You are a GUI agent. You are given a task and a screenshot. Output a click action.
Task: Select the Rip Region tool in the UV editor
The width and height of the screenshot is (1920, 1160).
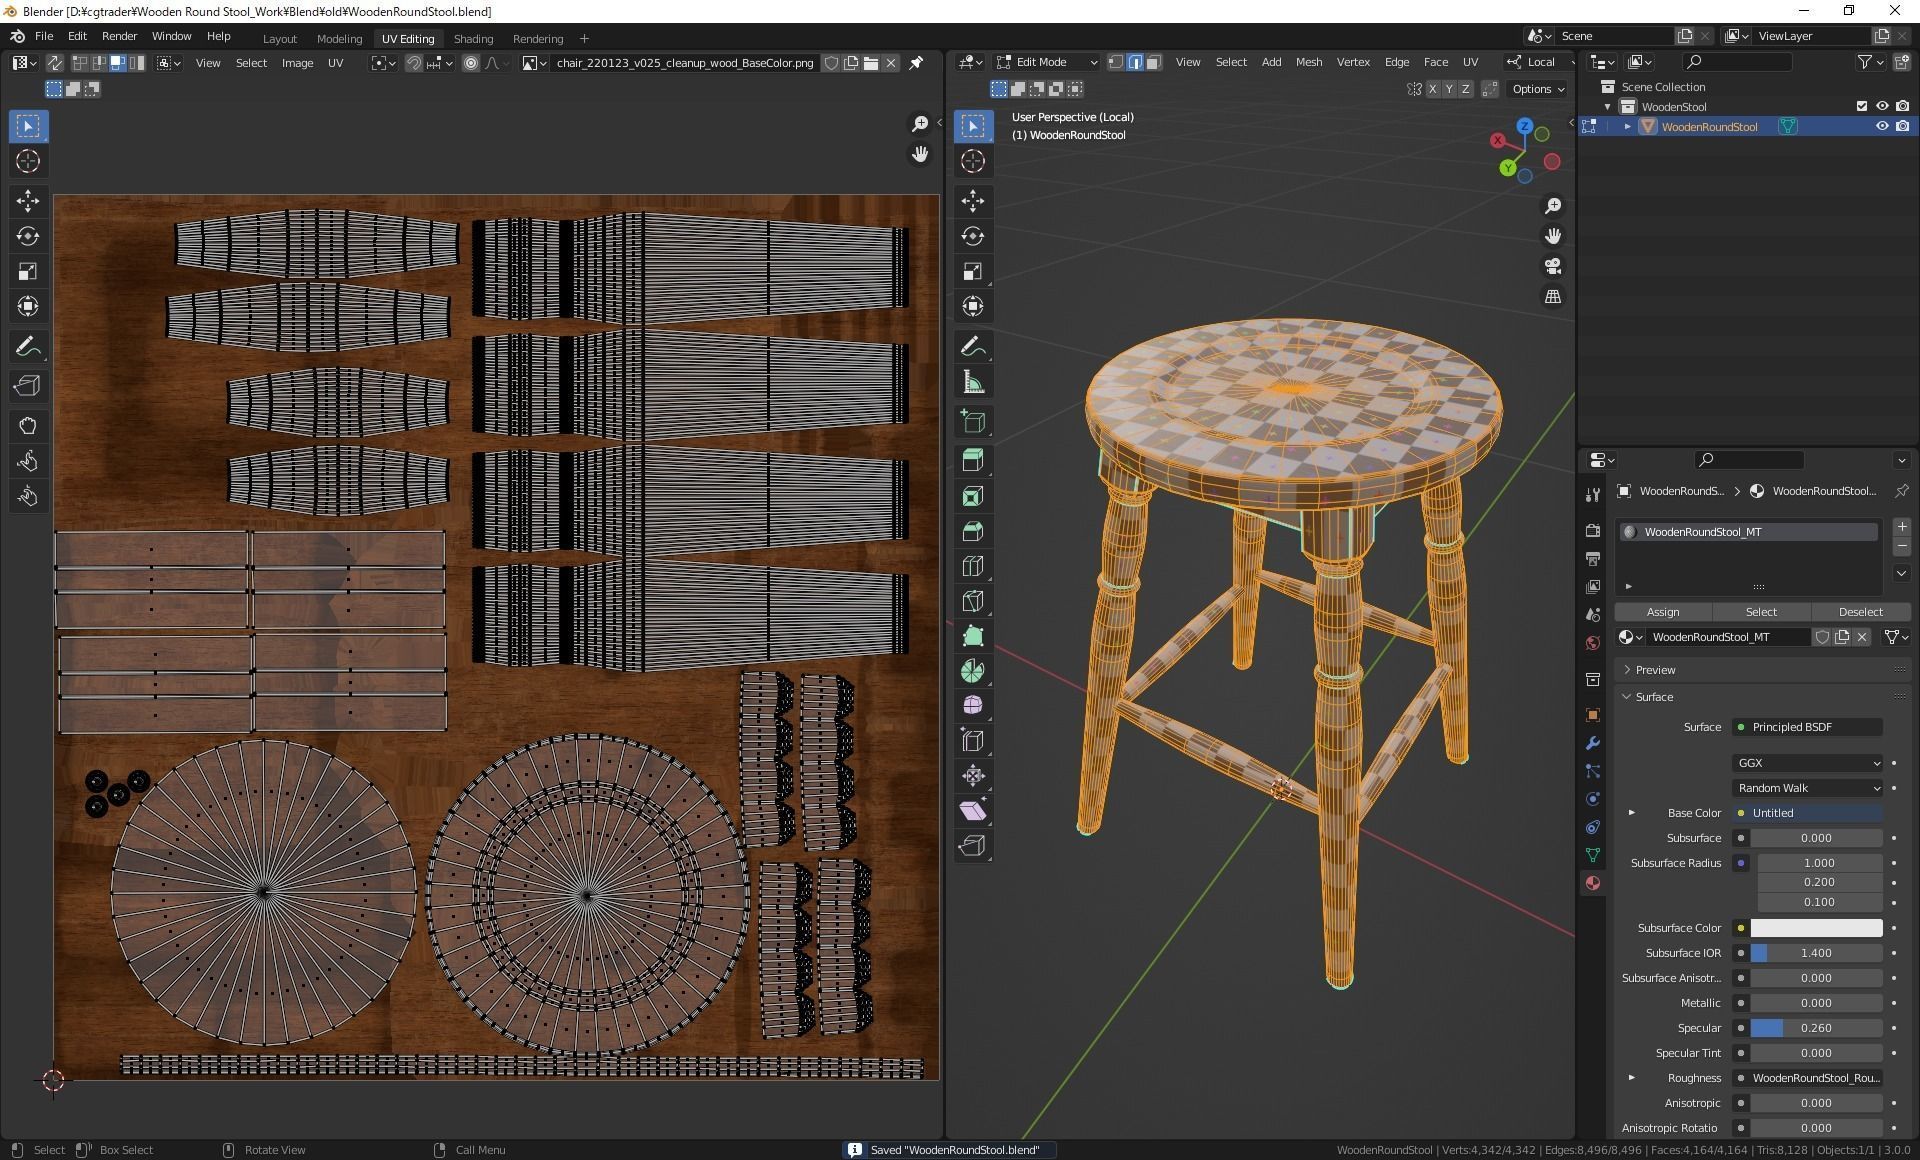pos(28,386)
